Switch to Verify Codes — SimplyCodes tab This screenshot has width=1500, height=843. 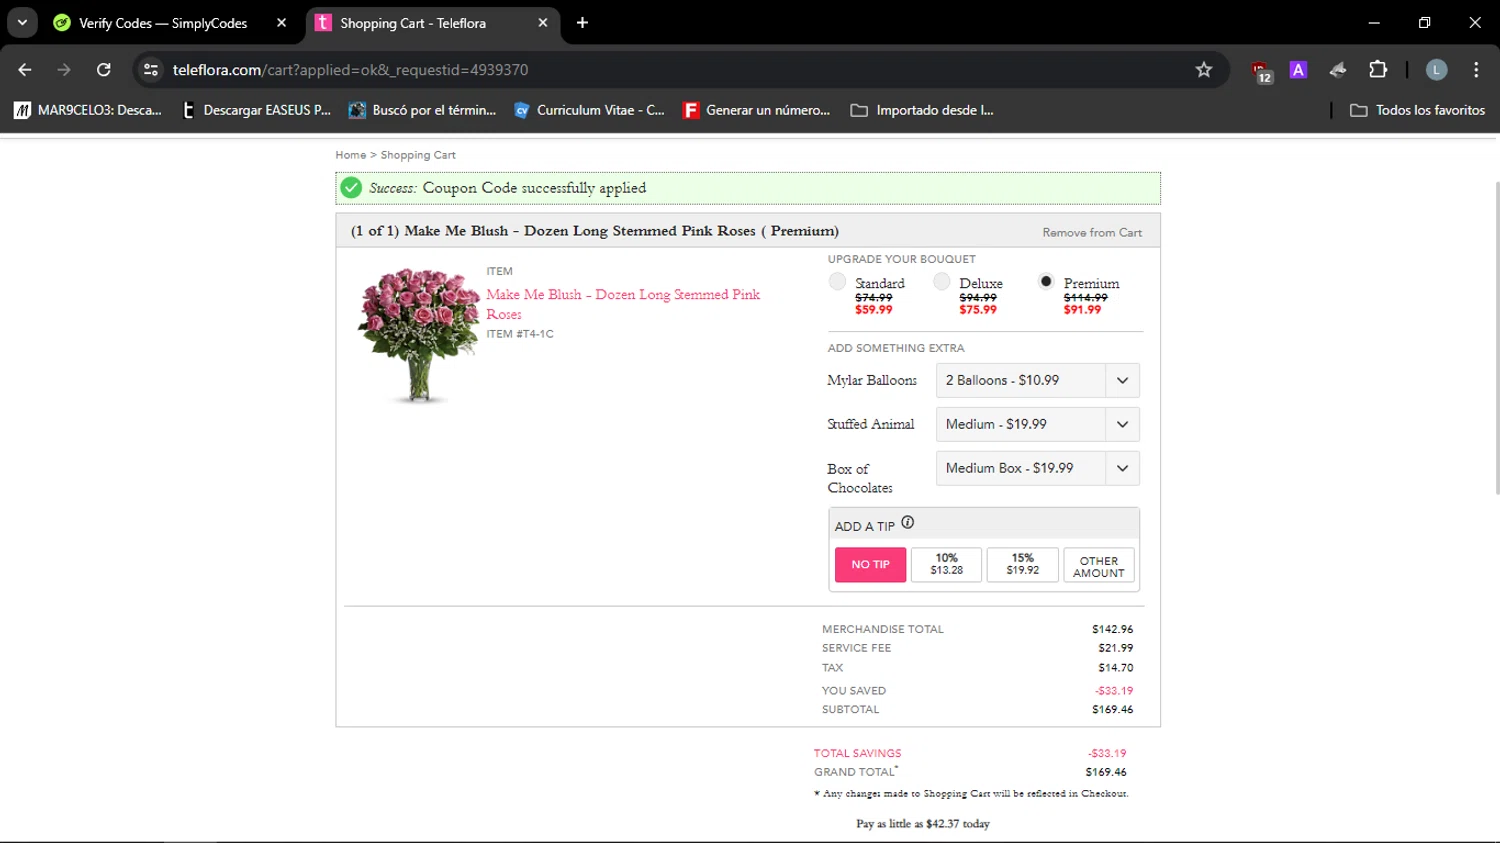pos(163,23)
